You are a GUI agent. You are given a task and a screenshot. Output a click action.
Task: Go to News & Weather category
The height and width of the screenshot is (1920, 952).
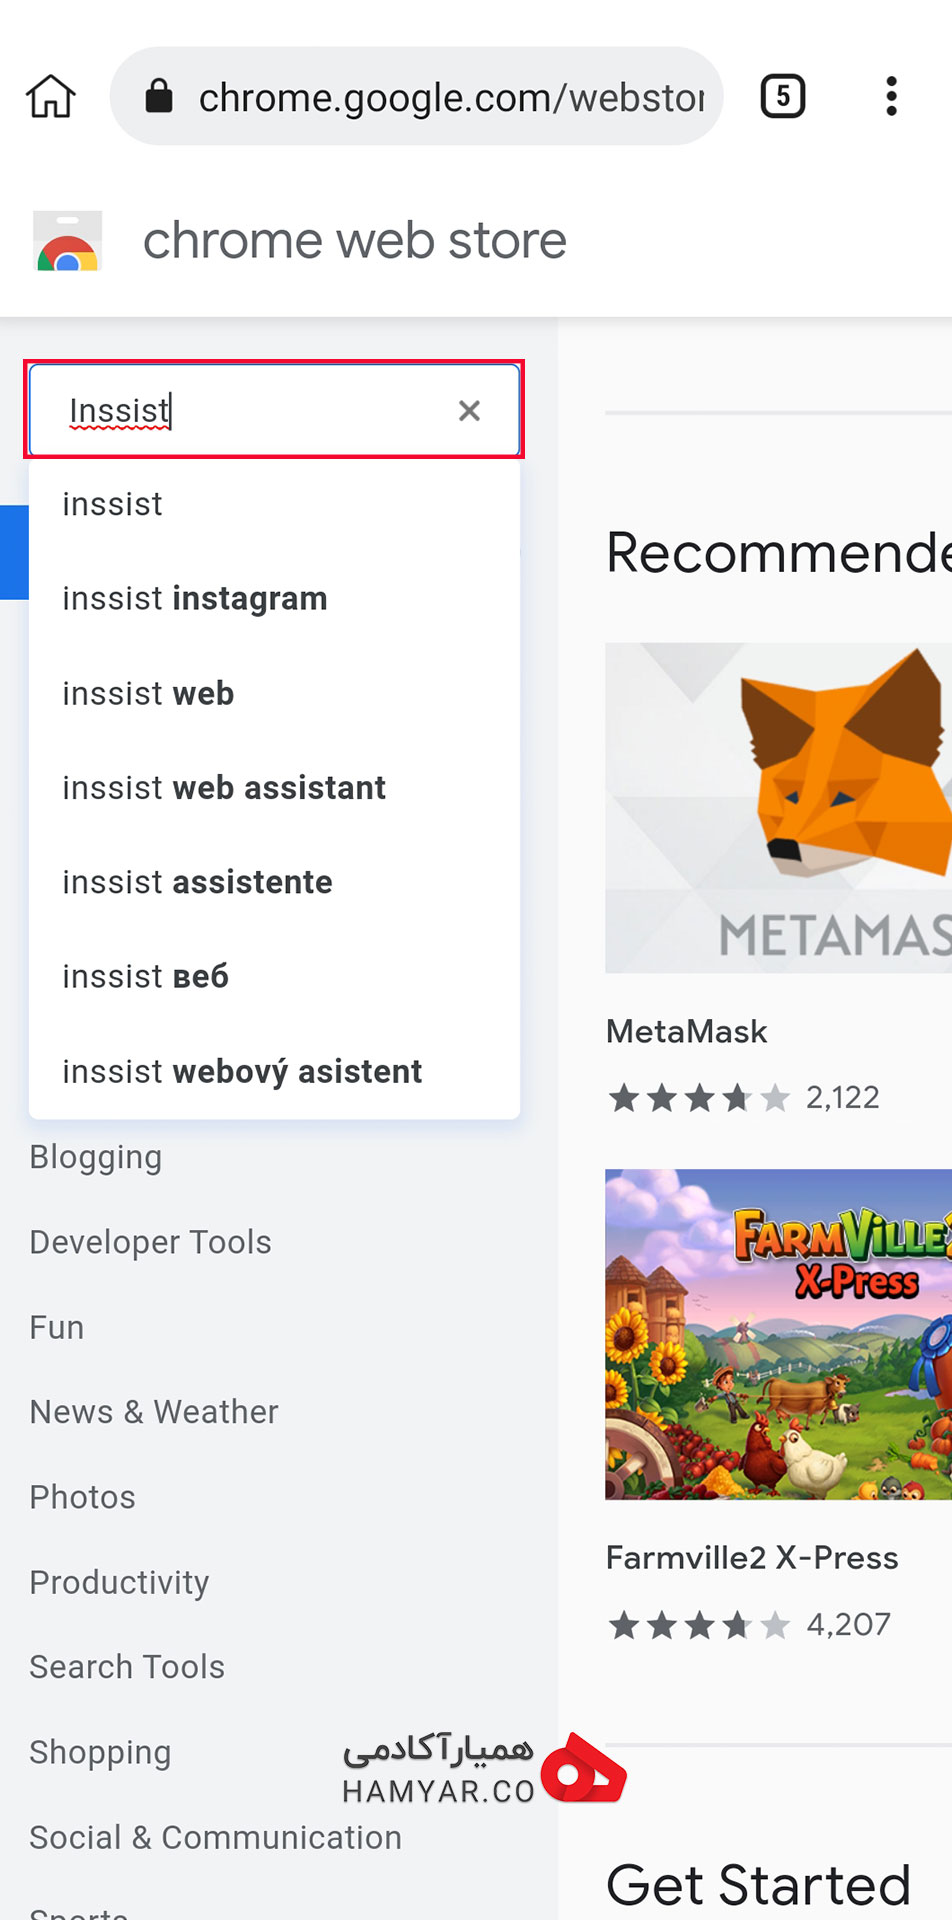pyautogui.click(x=154, y=1412)
